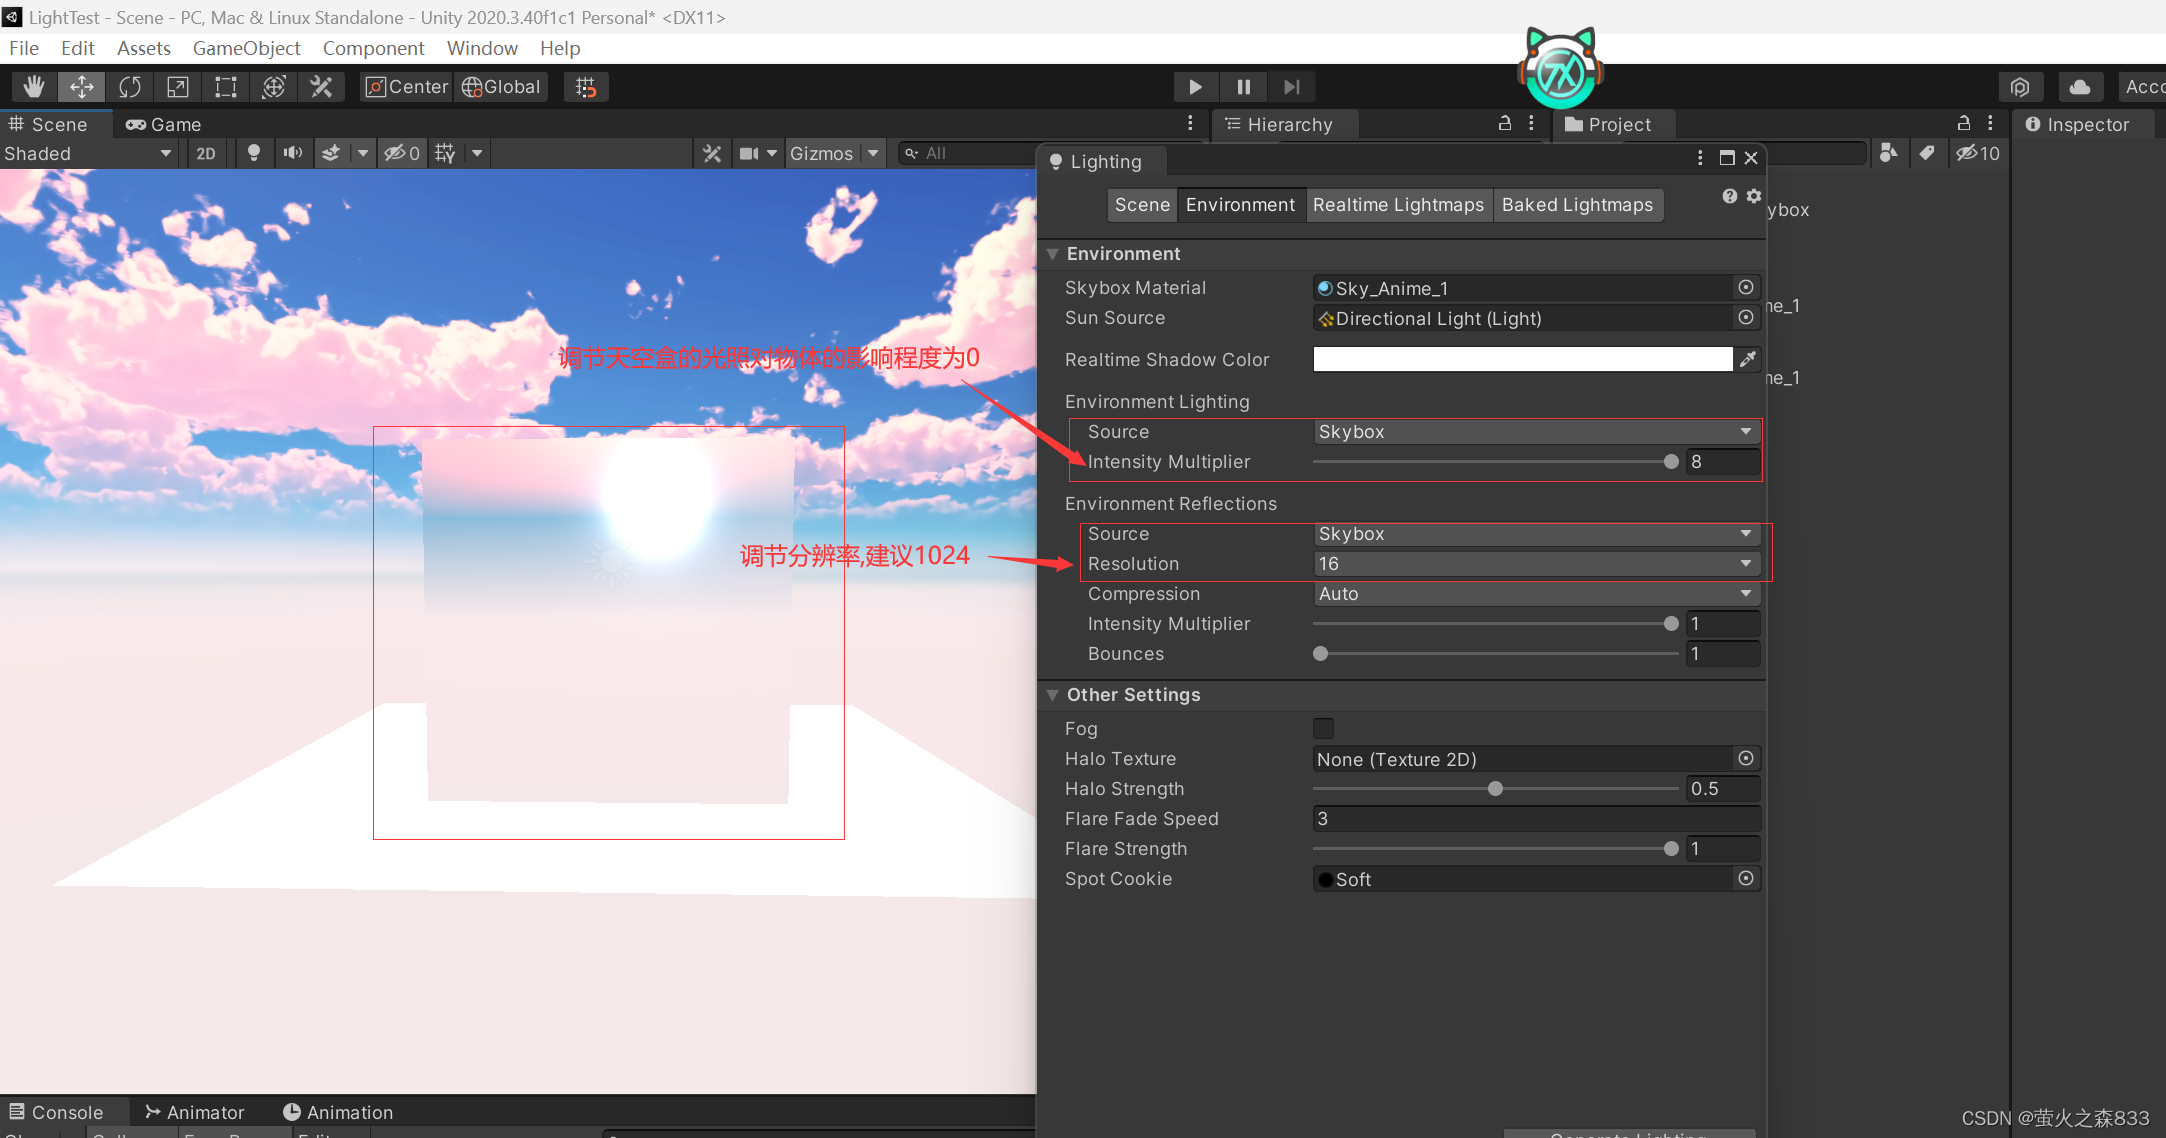
Task: Switch to Baked Lightmaps tab
Action: [1576, 205]
